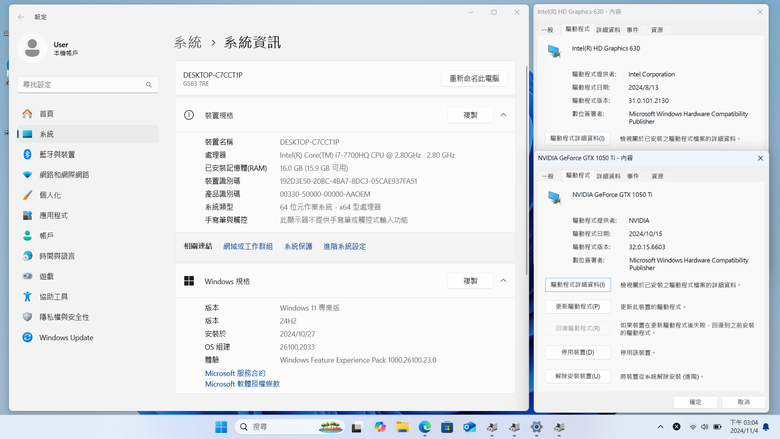Open 遊戲 gaming settings
Screen dimensions: 780x439
[88, 276]
